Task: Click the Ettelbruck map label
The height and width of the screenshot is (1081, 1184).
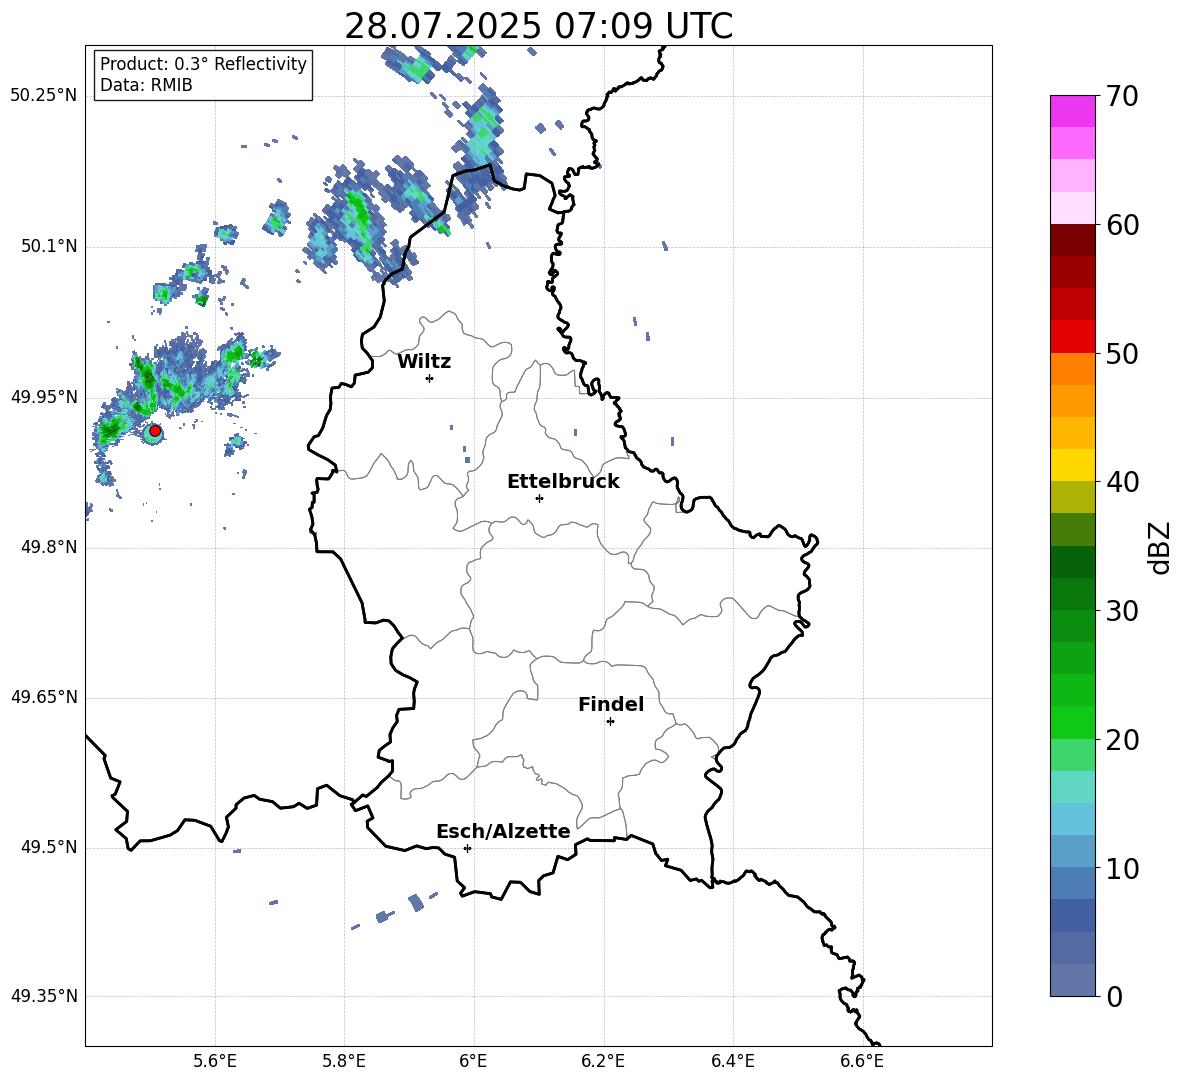Action: coord(563,482)
